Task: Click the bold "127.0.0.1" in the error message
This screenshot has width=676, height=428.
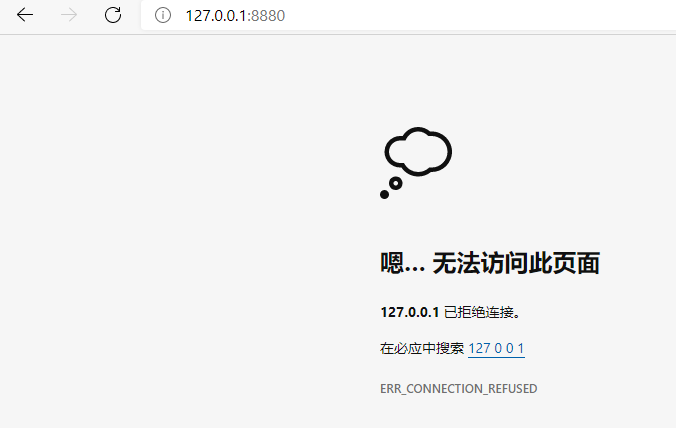Action: 410,312
